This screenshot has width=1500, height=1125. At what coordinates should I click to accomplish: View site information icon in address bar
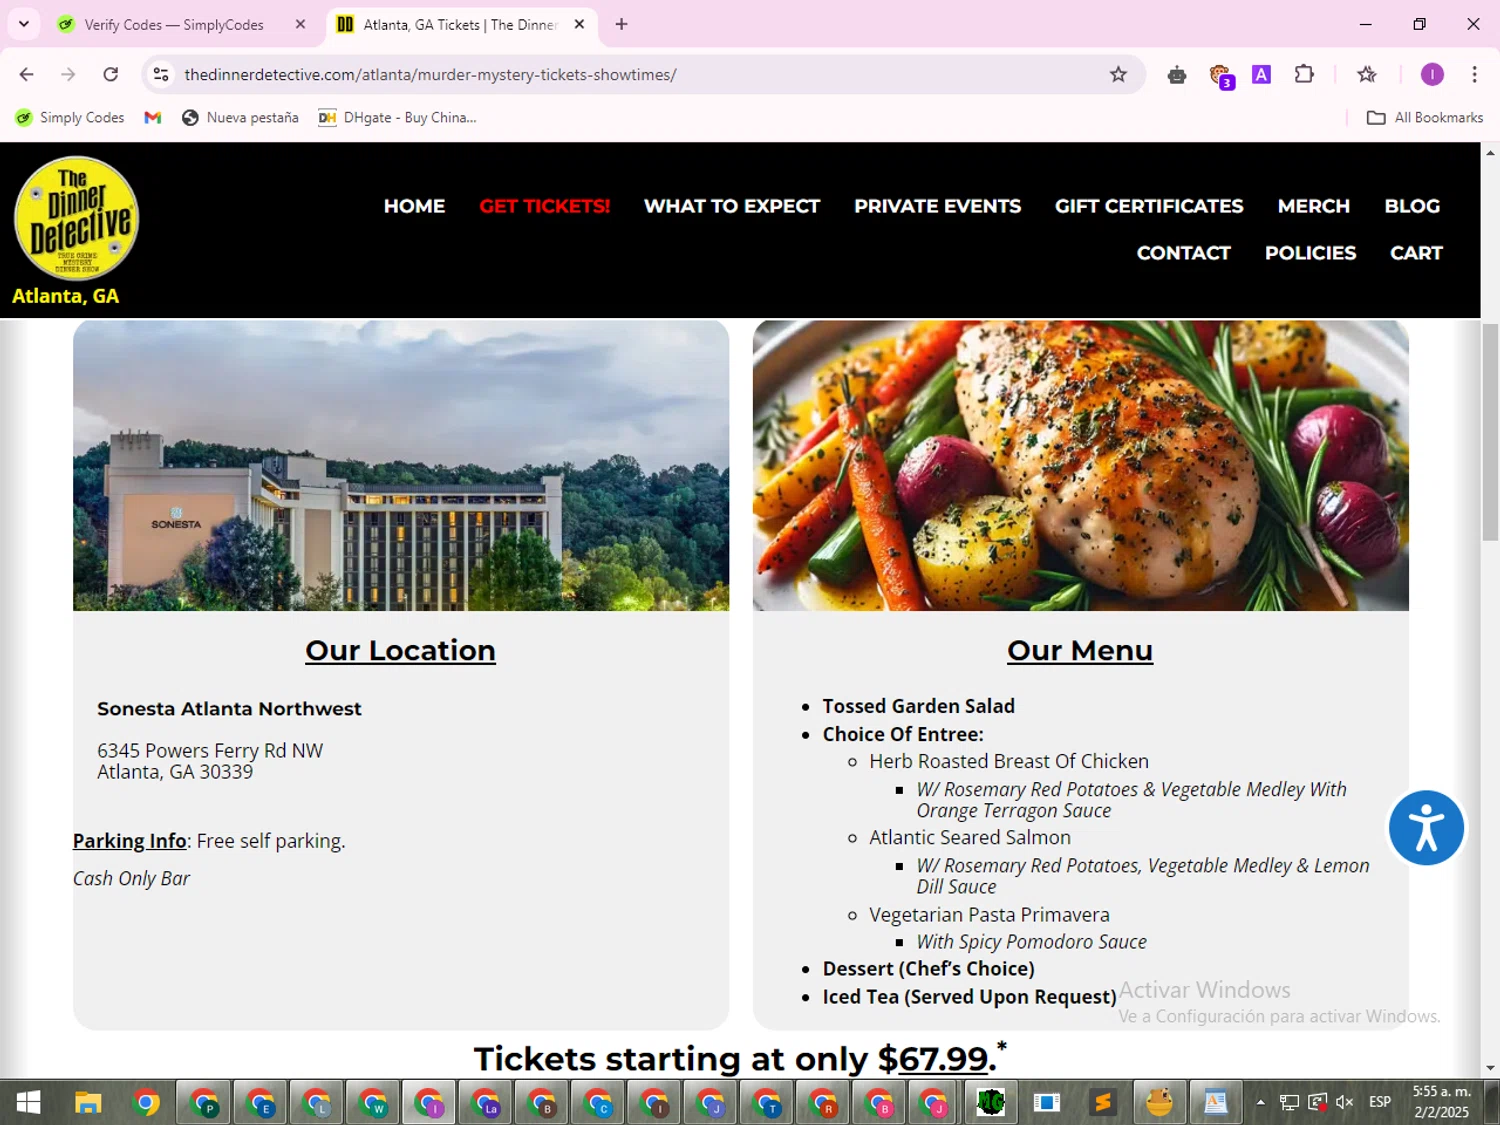(x=161, y=74)
